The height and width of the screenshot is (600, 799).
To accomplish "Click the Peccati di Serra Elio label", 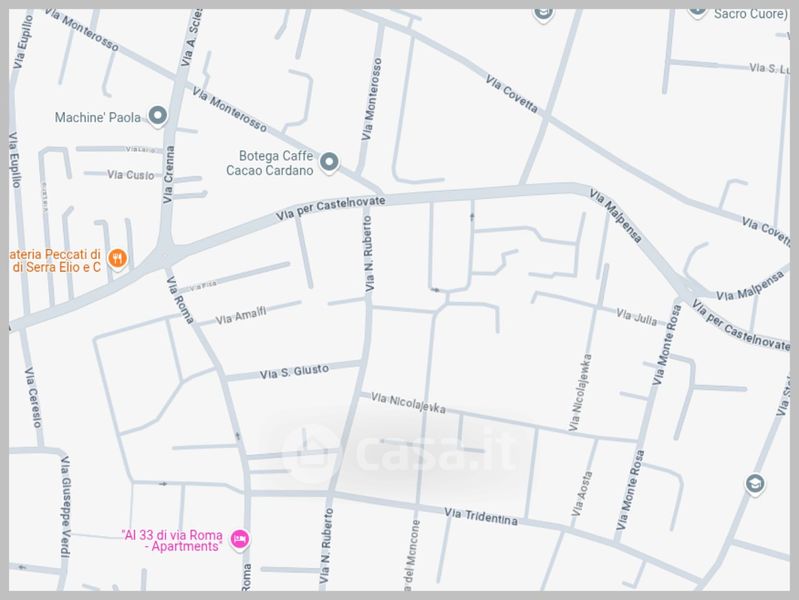I will tap(55, 260).
